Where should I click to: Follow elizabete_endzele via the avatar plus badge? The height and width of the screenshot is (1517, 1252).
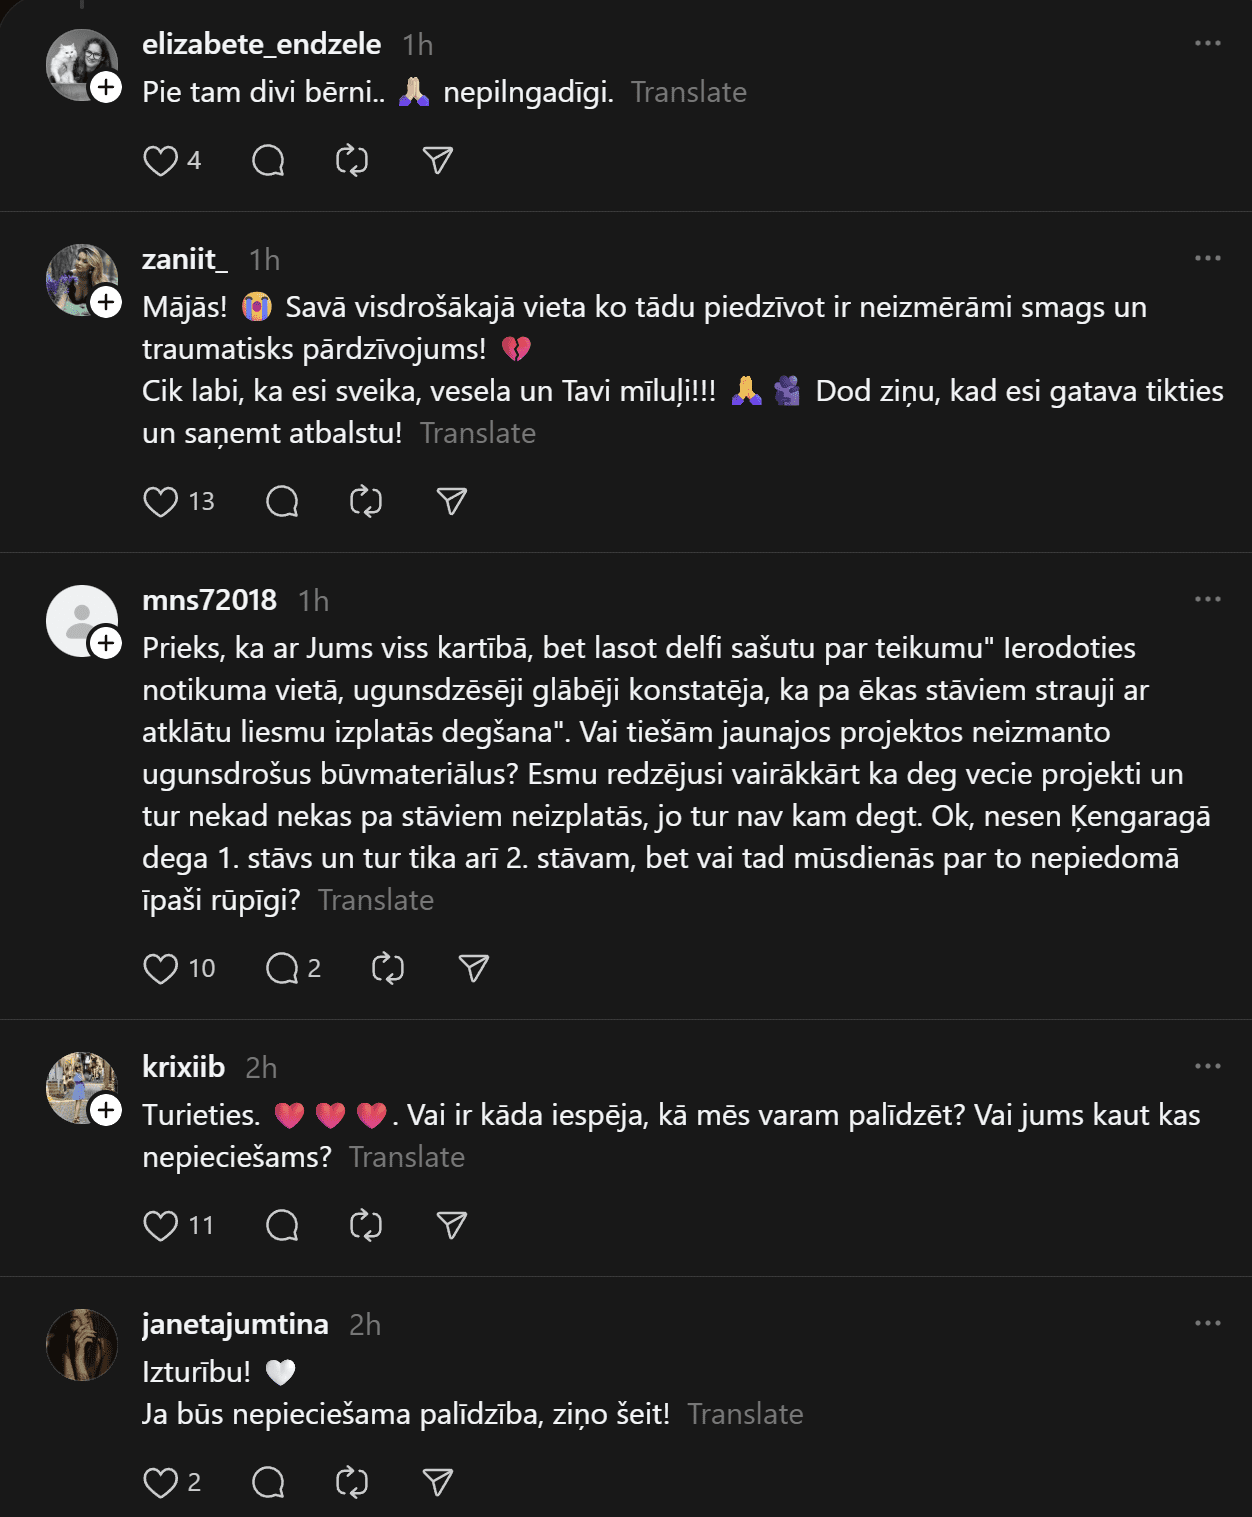click(x=106, y=87)
